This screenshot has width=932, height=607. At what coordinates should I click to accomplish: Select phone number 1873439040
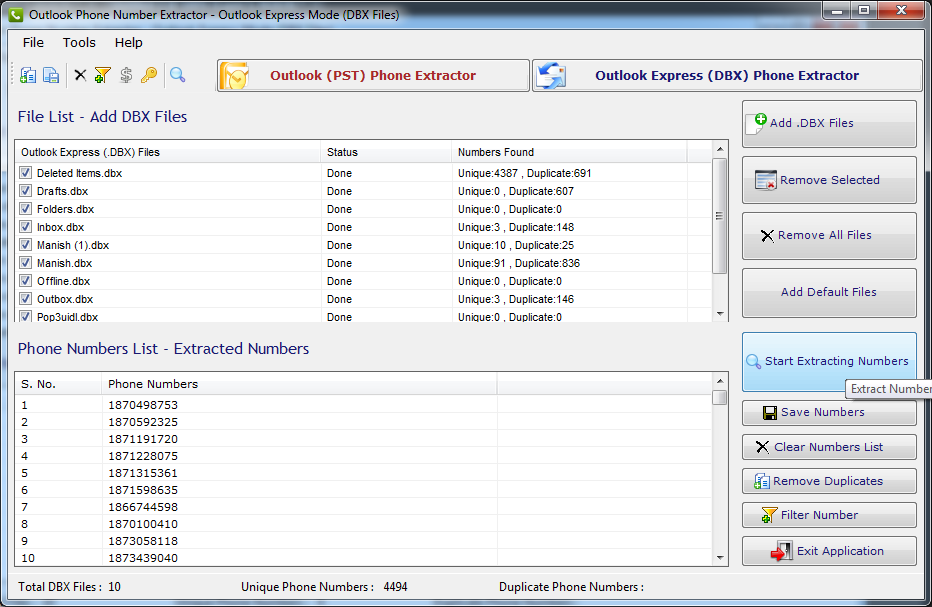143,558
